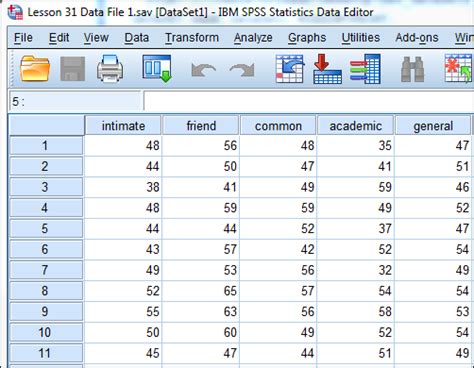Click the Go to case icon
Viewport: 474px width, 368px height.
pos(290,69)
